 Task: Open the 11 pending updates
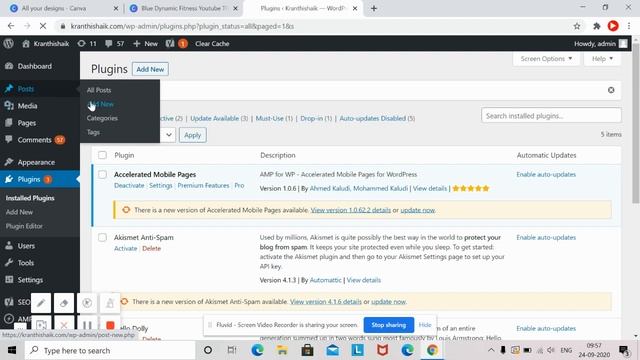(87, 43)
